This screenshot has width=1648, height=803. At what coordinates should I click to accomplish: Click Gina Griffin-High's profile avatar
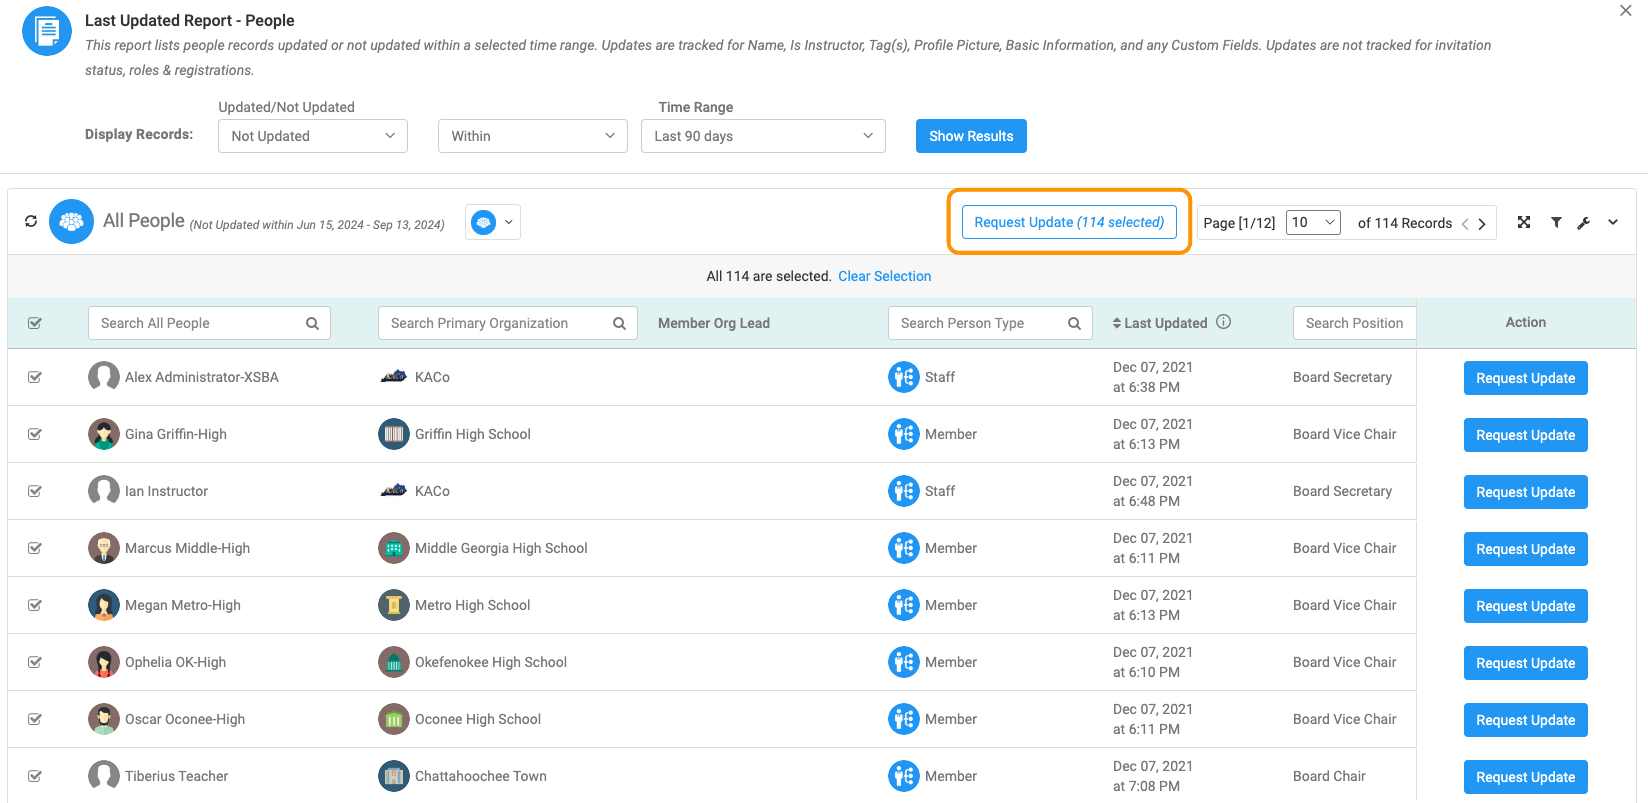tap(104, 434)
